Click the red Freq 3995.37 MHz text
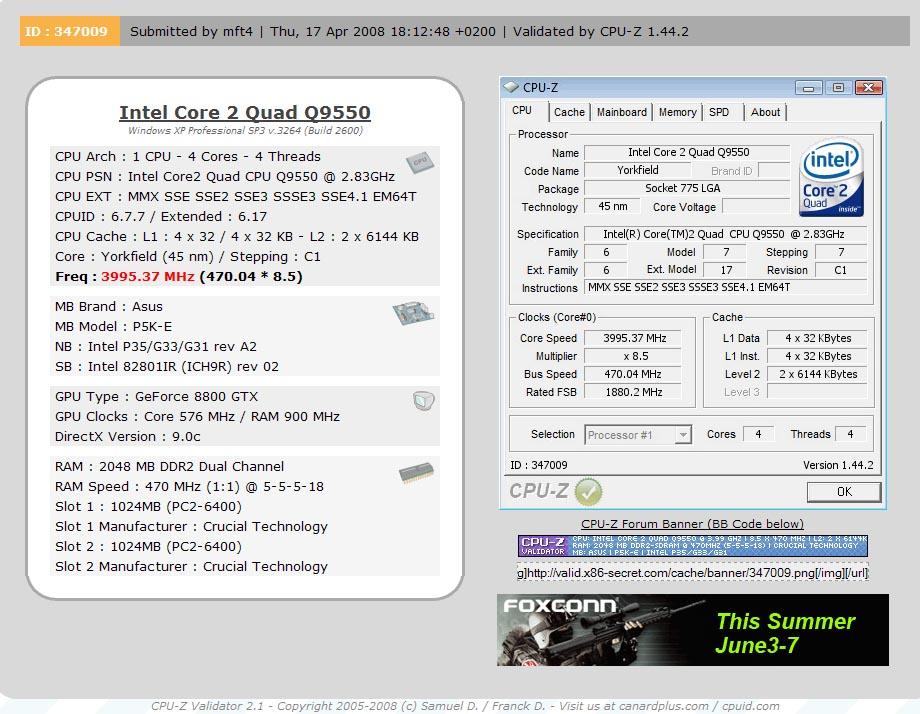 pyautogui.click(x=147, y=276)
